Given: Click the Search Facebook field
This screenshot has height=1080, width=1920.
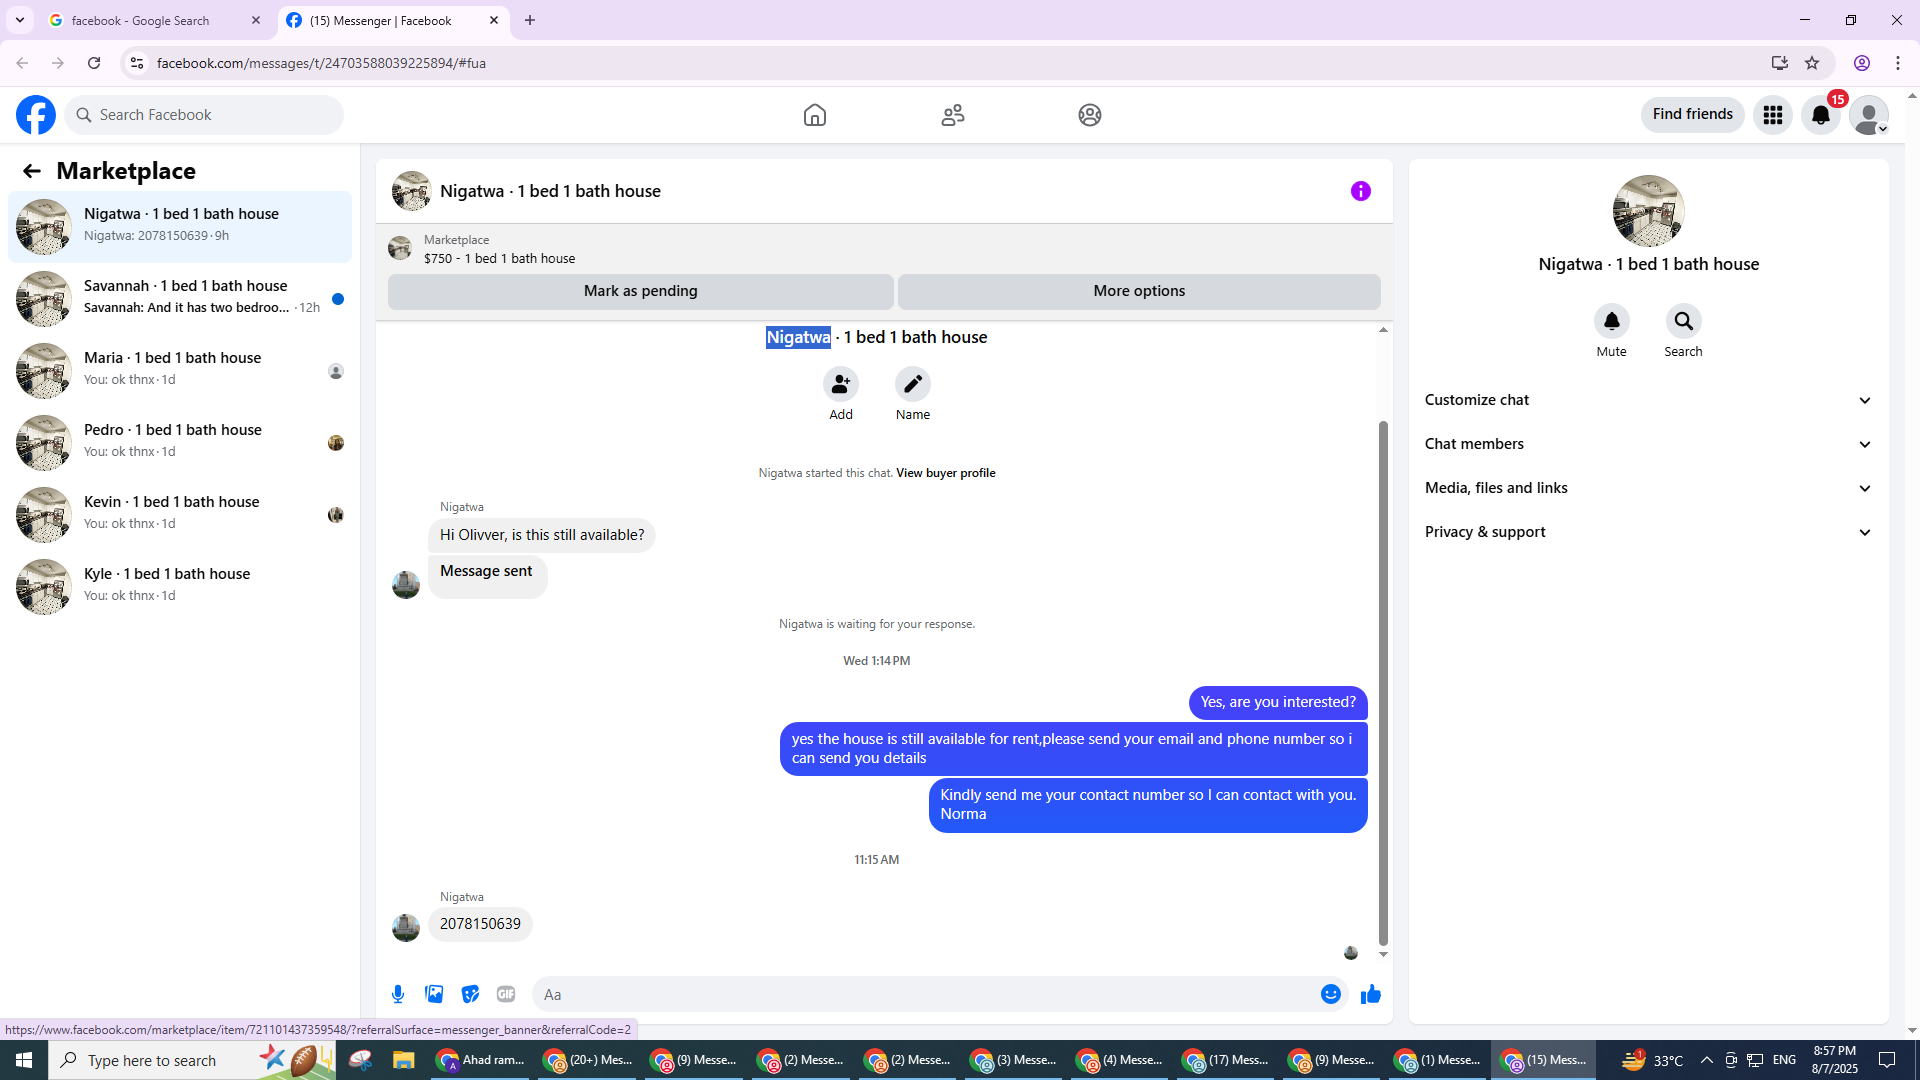Looking at the screenshot, I should coord(204,115).
